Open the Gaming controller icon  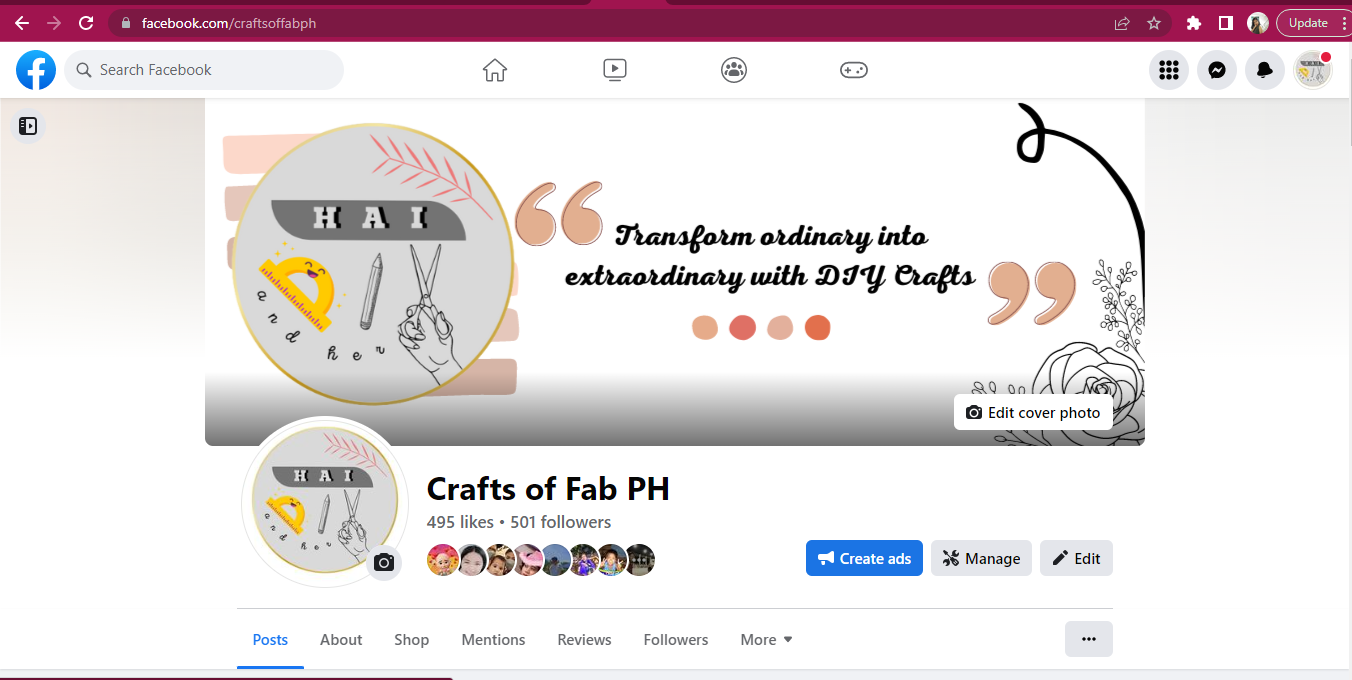coord(853,70)
